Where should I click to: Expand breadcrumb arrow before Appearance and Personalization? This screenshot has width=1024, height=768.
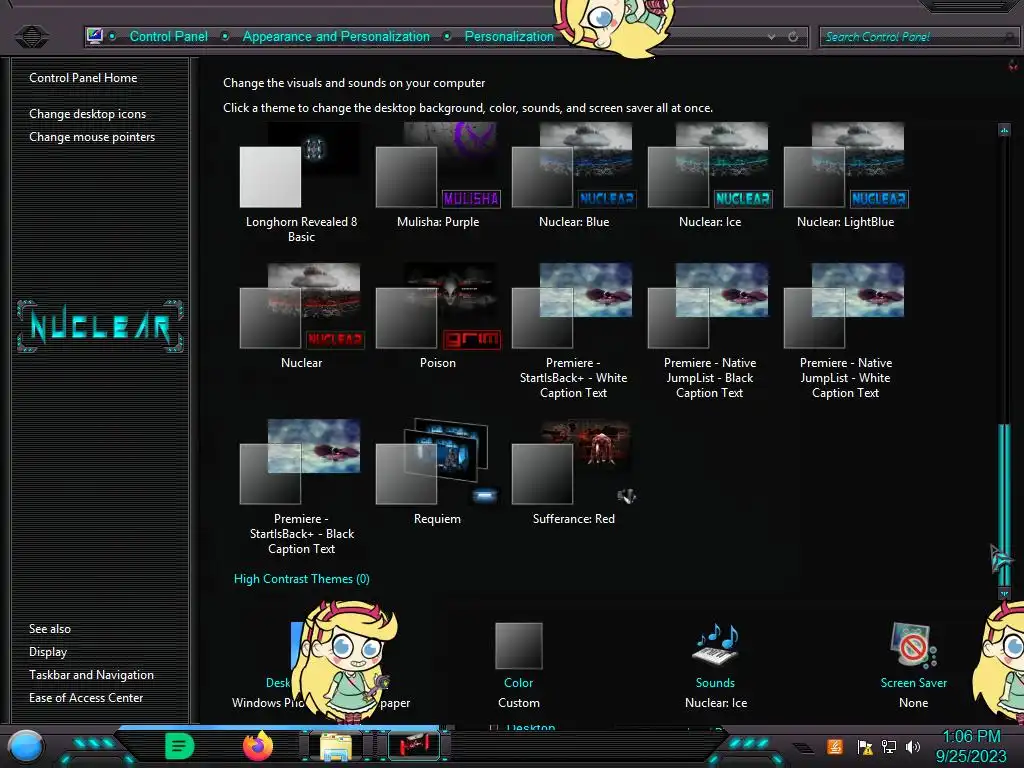(x=225, y=37)
